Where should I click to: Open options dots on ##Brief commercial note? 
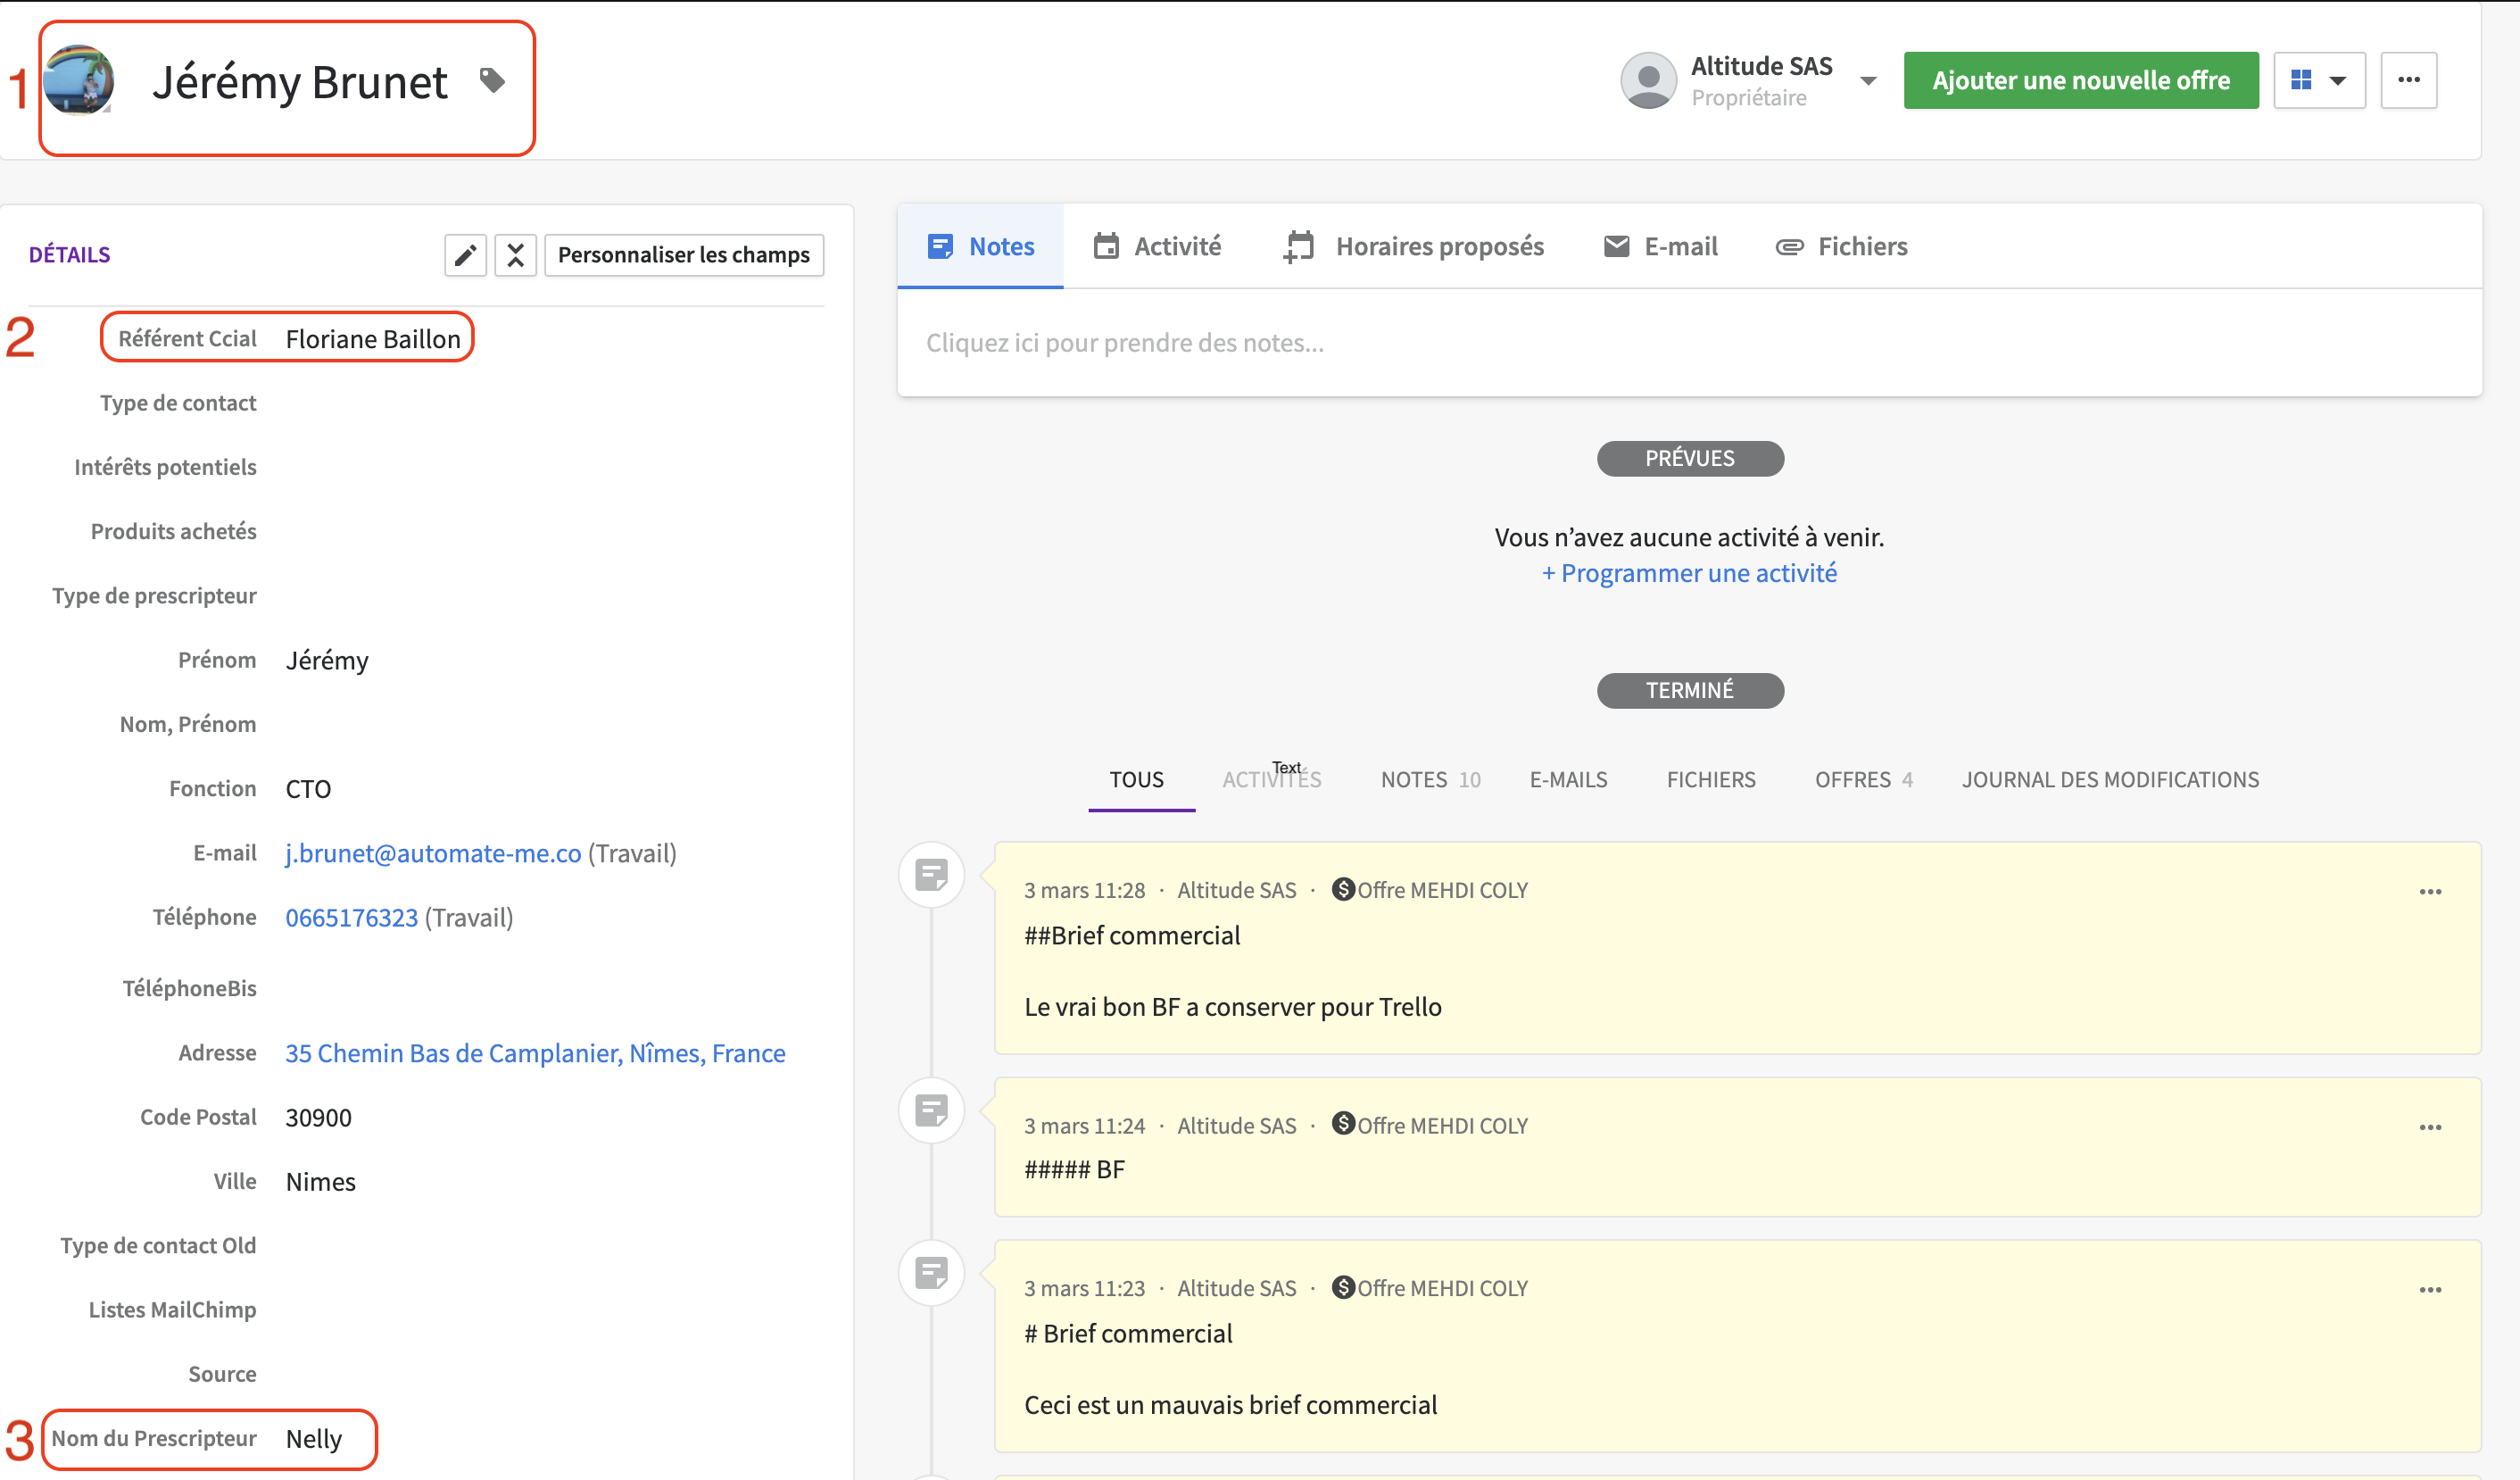click(x=2430, y=891)
